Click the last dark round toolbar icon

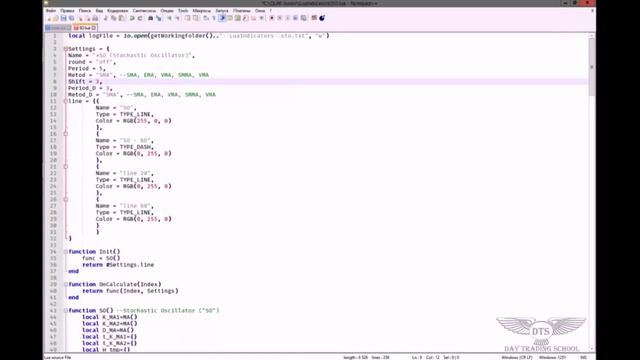click(x=322, y=18)
